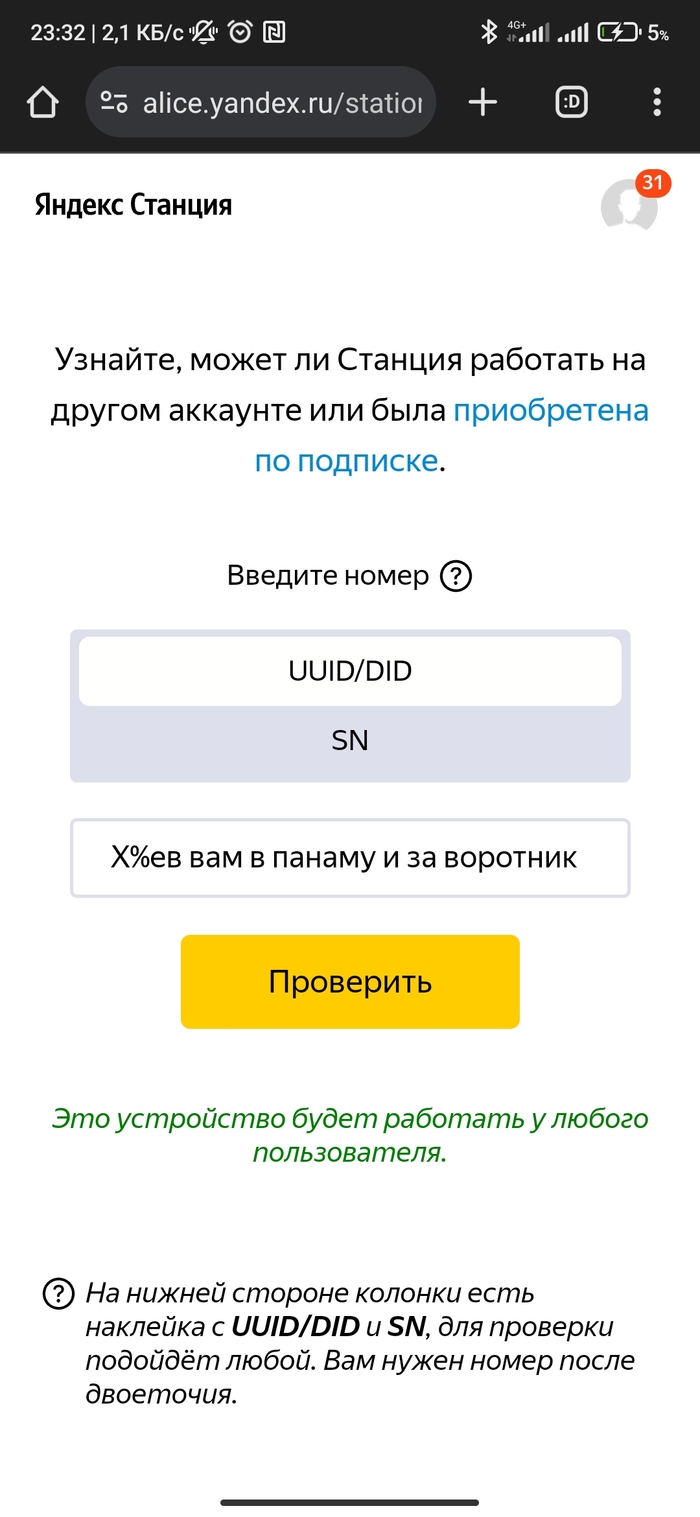Tap the new tab plus icon
This screenshot has width=700, height=1517.
click(x=483, y=102)
